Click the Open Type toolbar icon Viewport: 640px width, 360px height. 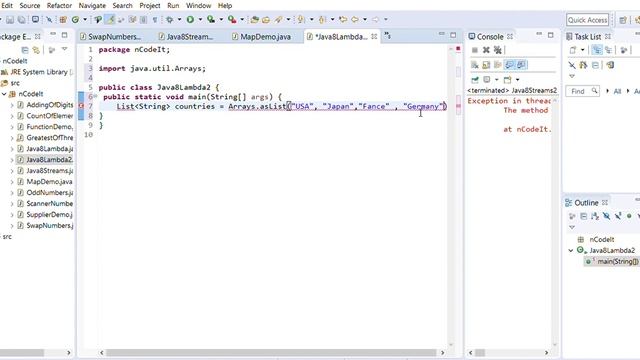click(255, 19)
